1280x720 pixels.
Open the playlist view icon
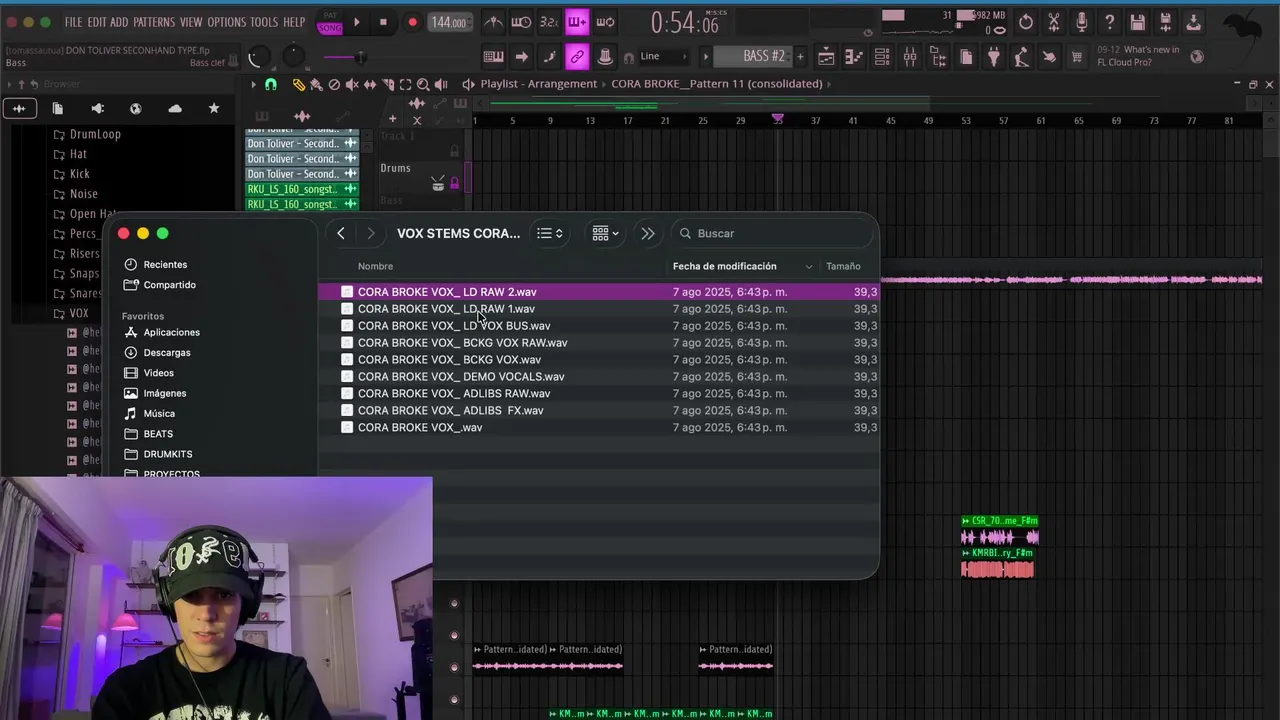point(826,57)
